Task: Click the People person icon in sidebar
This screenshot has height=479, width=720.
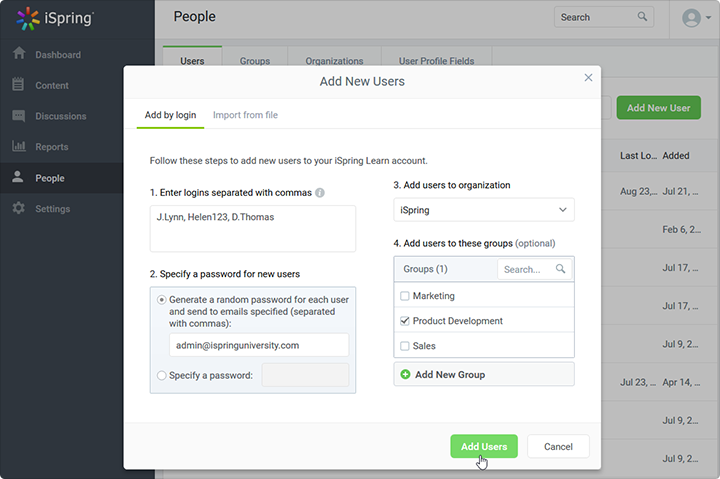Action: [17, 177]
